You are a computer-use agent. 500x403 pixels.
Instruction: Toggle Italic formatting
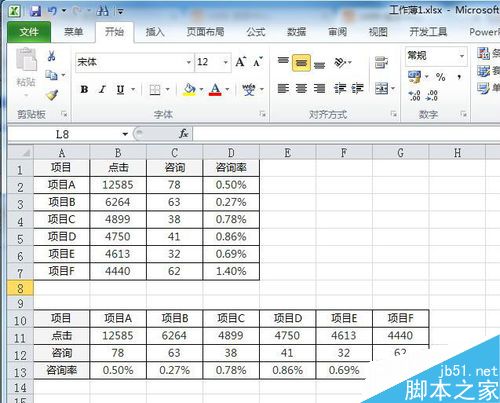pyautogui.click(x=102, y=89)
